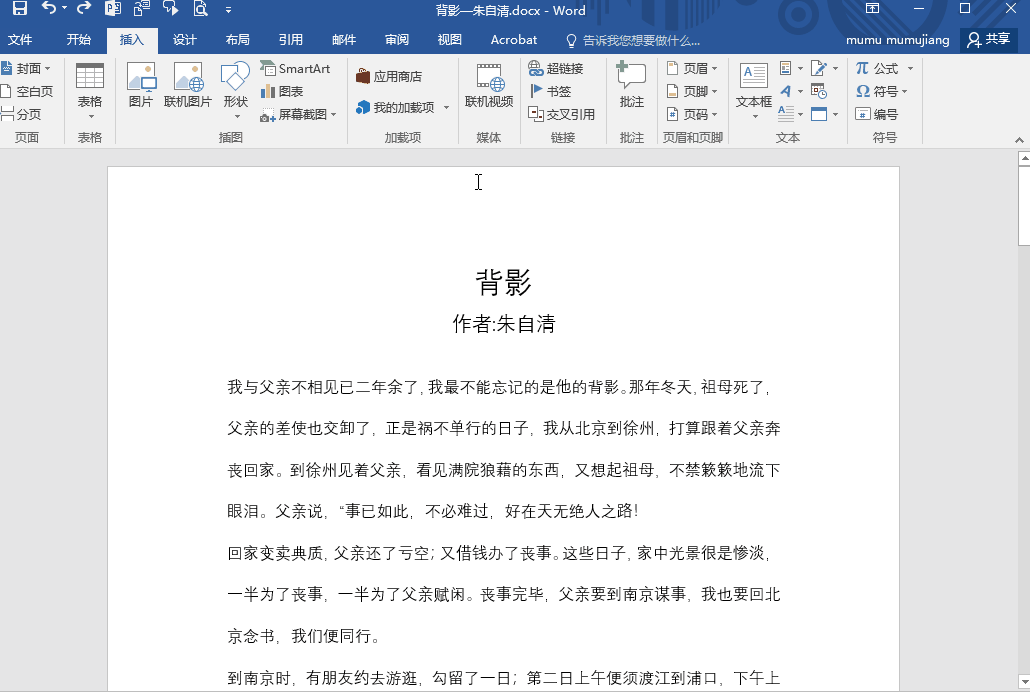The width and height of the screenshot is (1030, 692).
Task: Insert a chart with 图表
Action: [x=282, y=91]
